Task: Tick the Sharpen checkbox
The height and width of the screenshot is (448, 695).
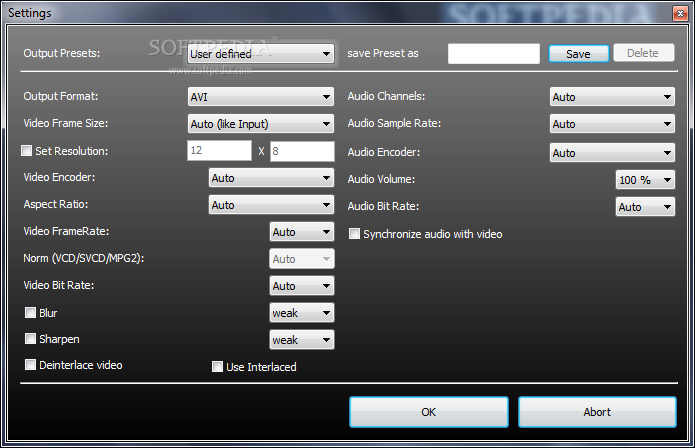Action: (x=30, y=339)
